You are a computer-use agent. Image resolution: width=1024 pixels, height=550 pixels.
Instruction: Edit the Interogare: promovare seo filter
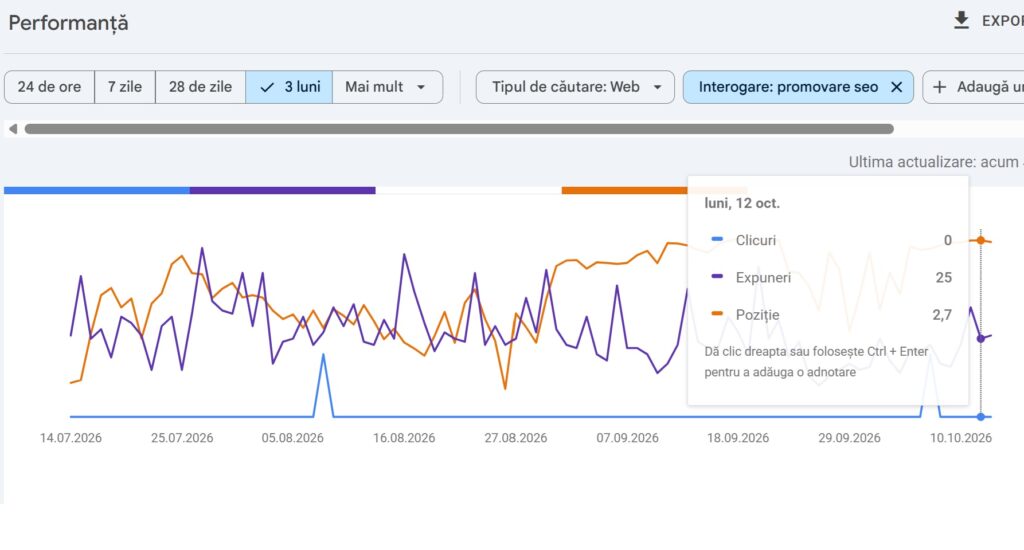(x=788, y=87)
